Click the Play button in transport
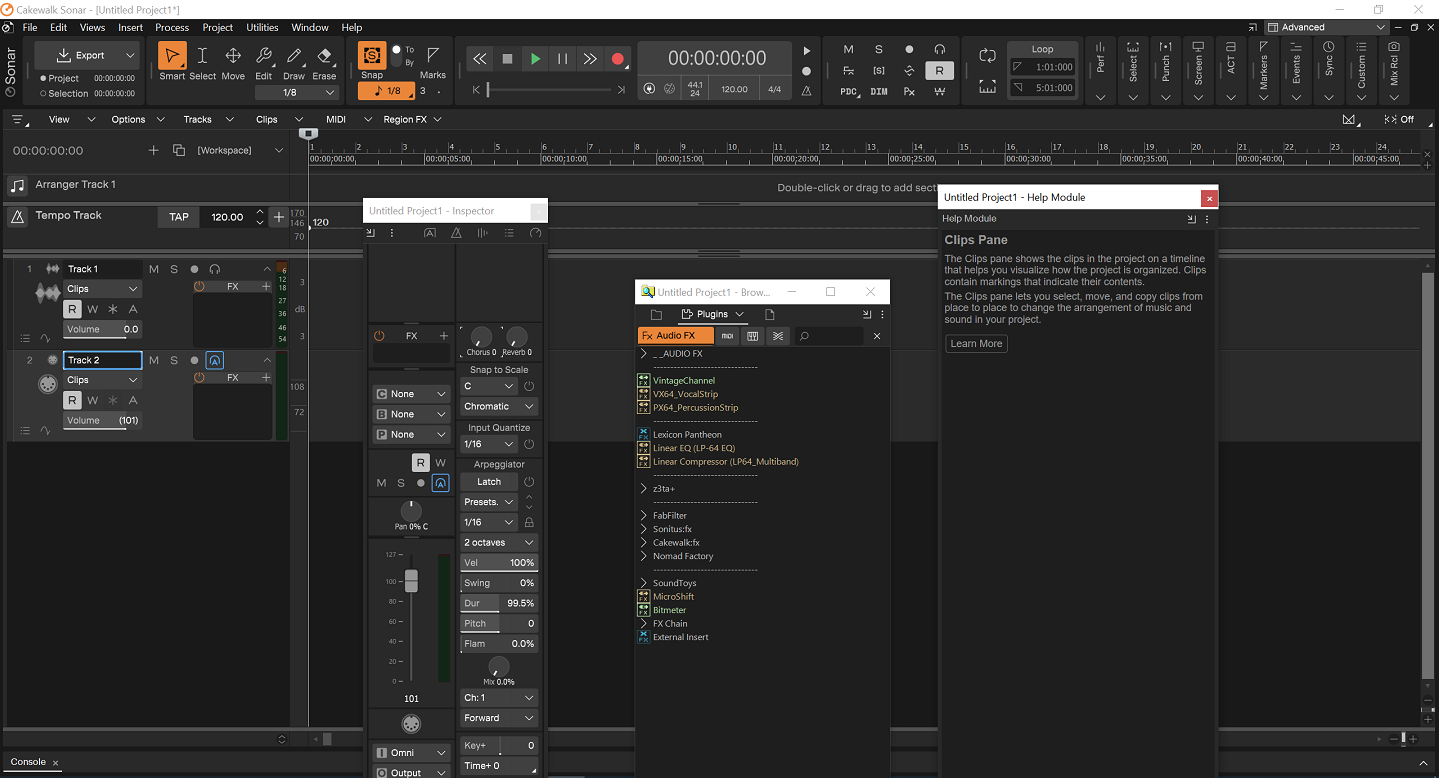 535,59
